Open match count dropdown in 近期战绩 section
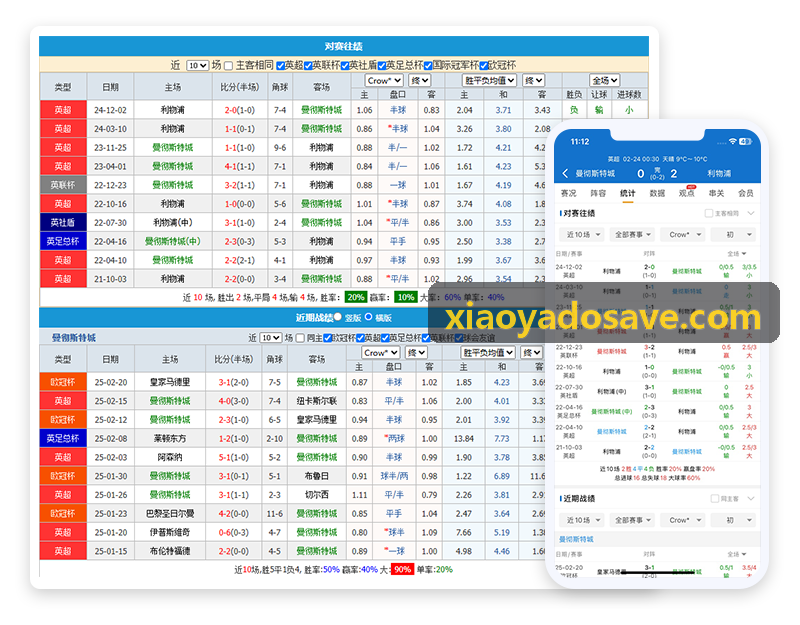This screenshot has width=800, height=625. coord(271,338)
